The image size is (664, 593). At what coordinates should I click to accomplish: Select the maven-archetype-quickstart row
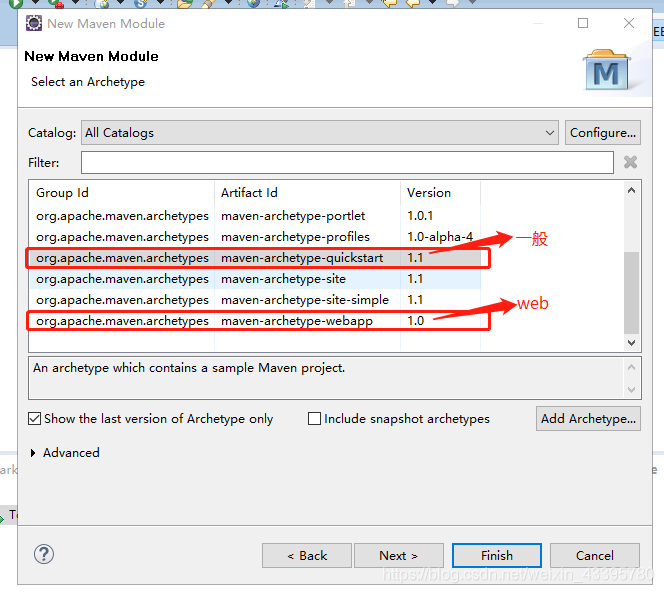[x=255, y=258]
